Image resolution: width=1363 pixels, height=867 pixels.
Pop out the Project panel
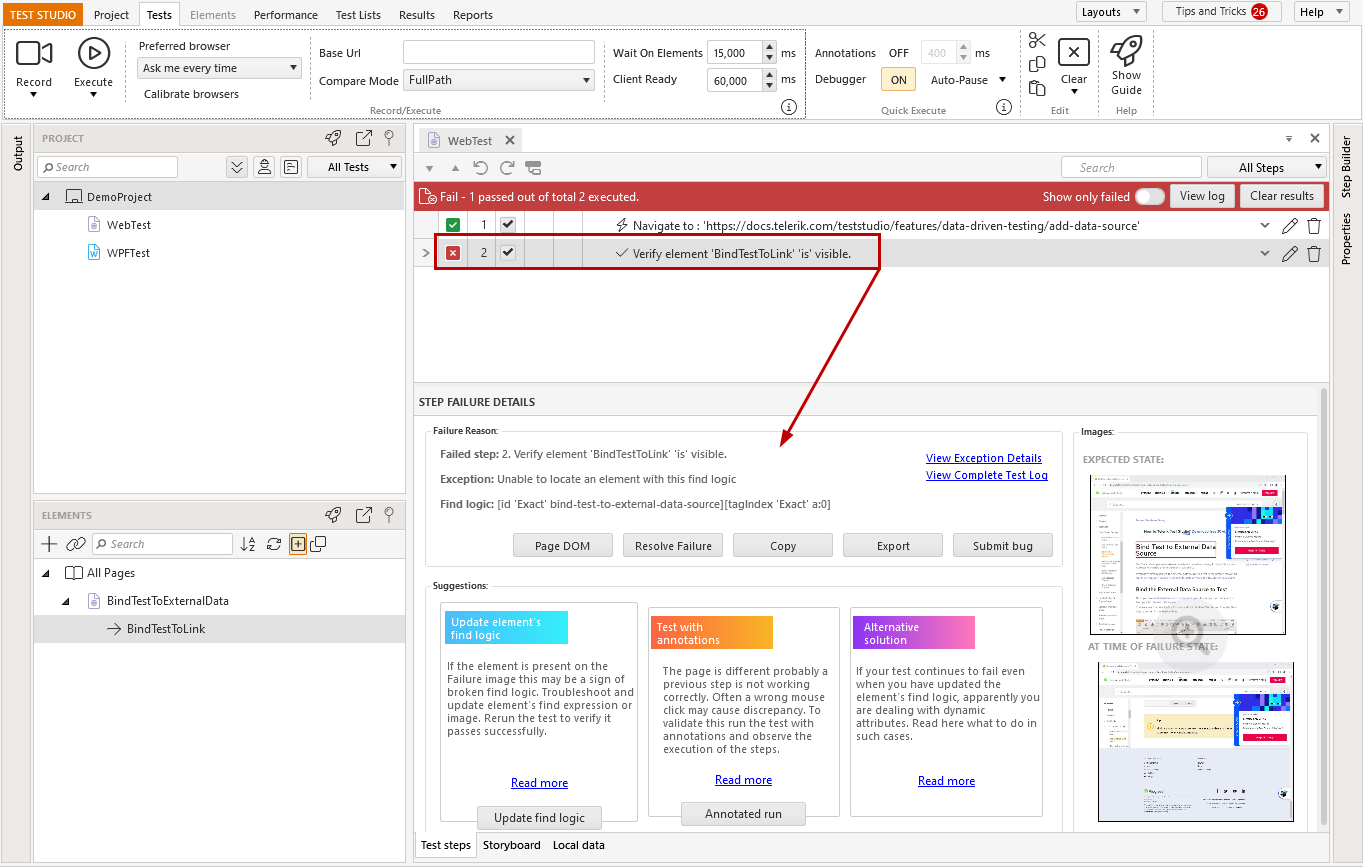point(364,139)
